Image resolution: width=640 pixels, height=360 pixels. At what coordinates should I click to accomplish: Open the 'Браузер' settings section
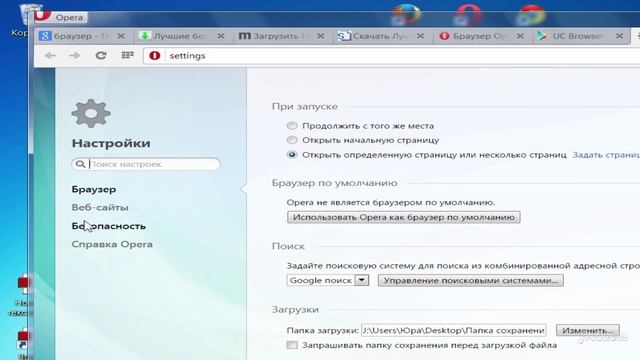click(x=93, y=189)
